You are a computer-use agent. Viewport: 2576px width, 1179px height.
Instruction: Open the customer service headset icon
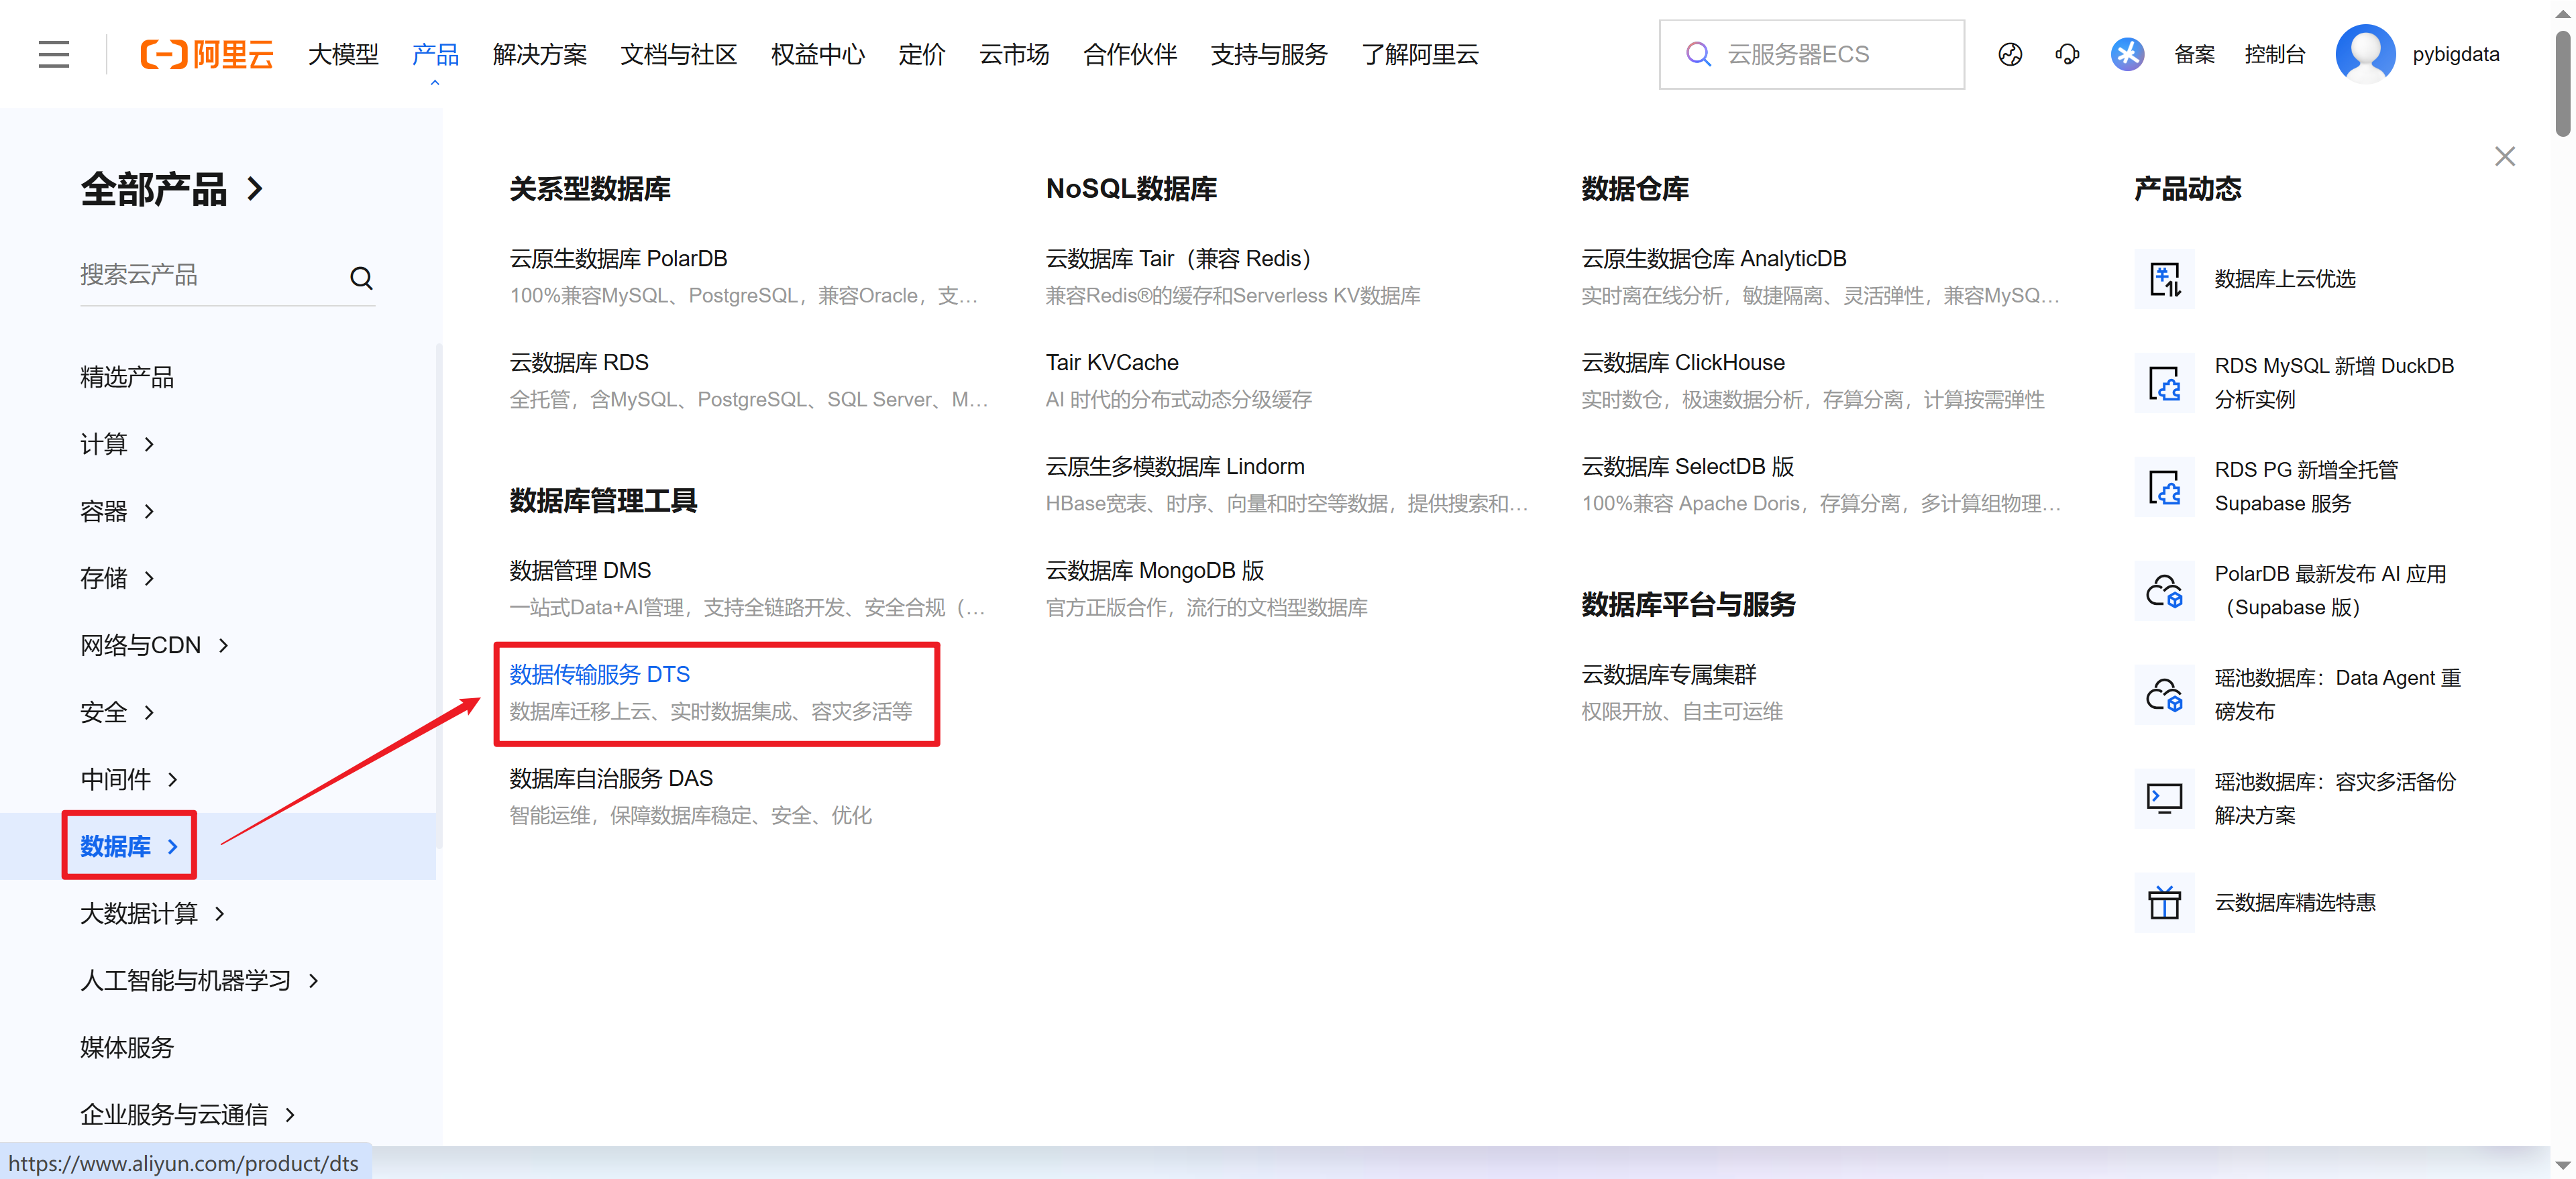[2067, 54]
